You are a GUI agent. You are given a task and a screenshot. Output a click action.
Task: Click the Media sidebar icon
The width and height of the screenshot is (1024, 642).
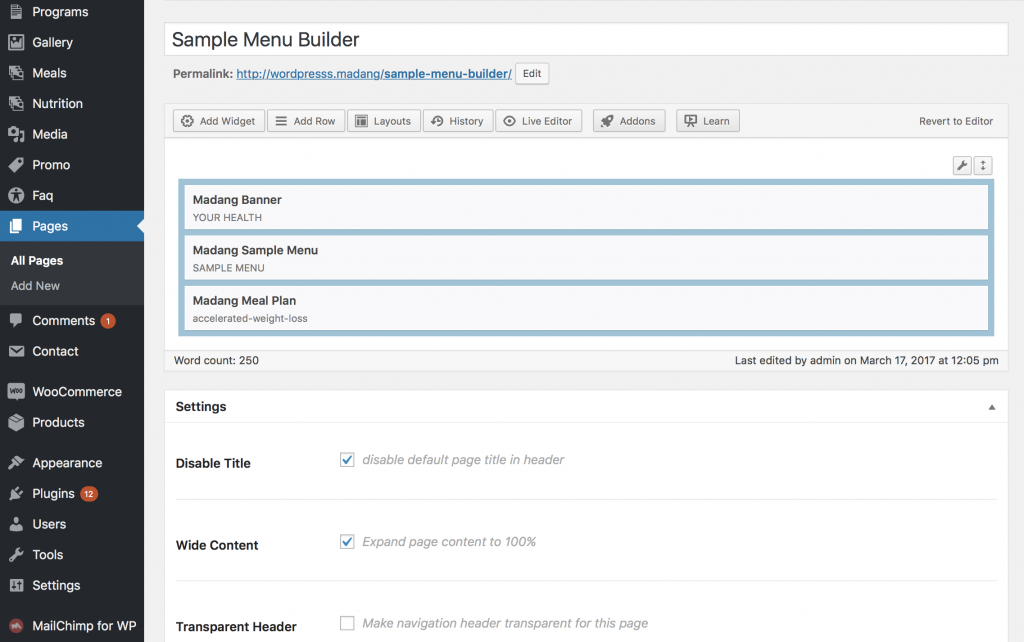(x=16, y=134)
